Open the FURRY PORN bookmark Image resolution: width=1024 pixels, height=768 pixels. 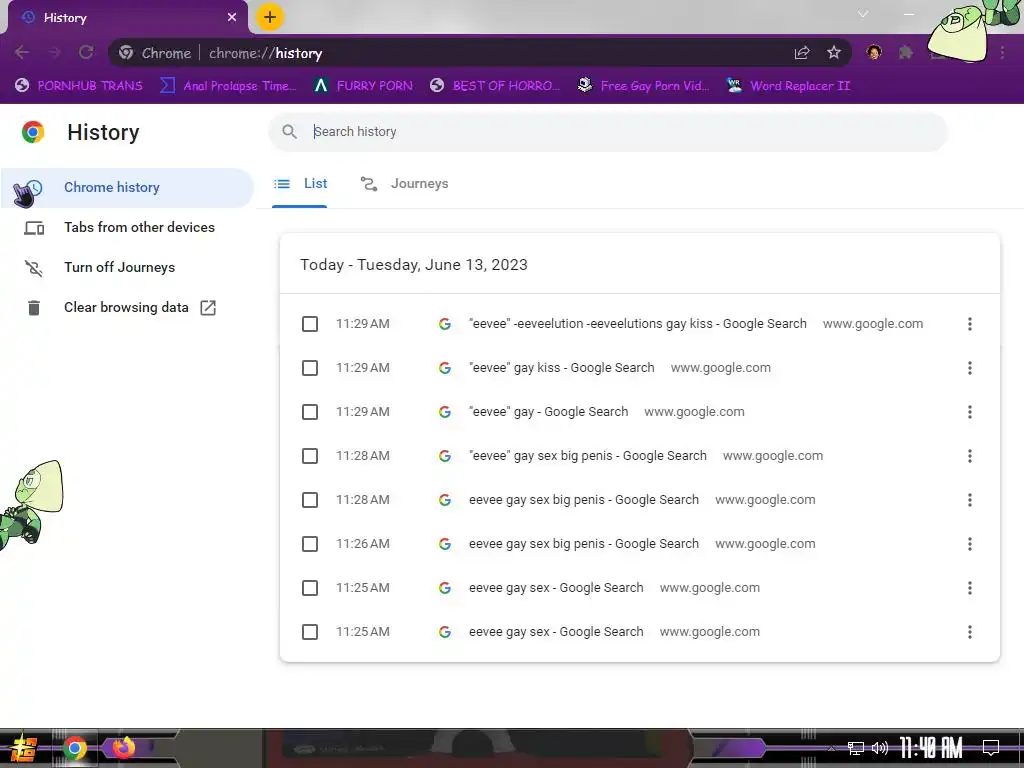coord(363,86)
